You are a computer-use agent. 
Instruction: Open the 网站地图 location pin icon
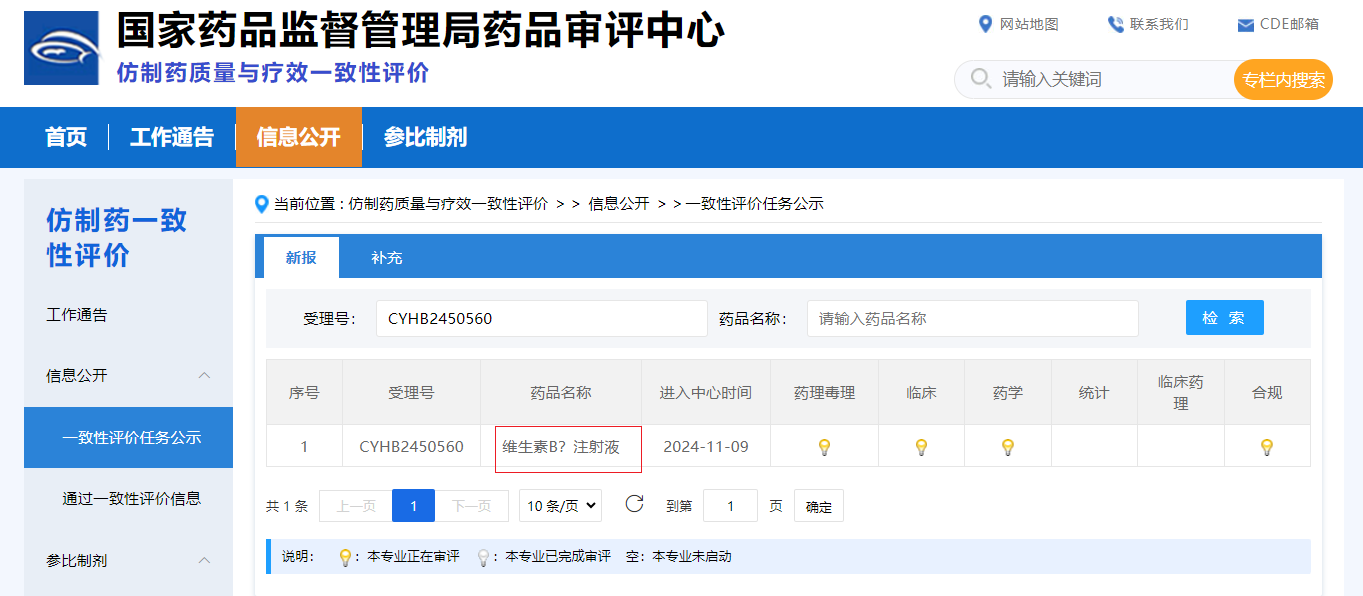point(986,24)
